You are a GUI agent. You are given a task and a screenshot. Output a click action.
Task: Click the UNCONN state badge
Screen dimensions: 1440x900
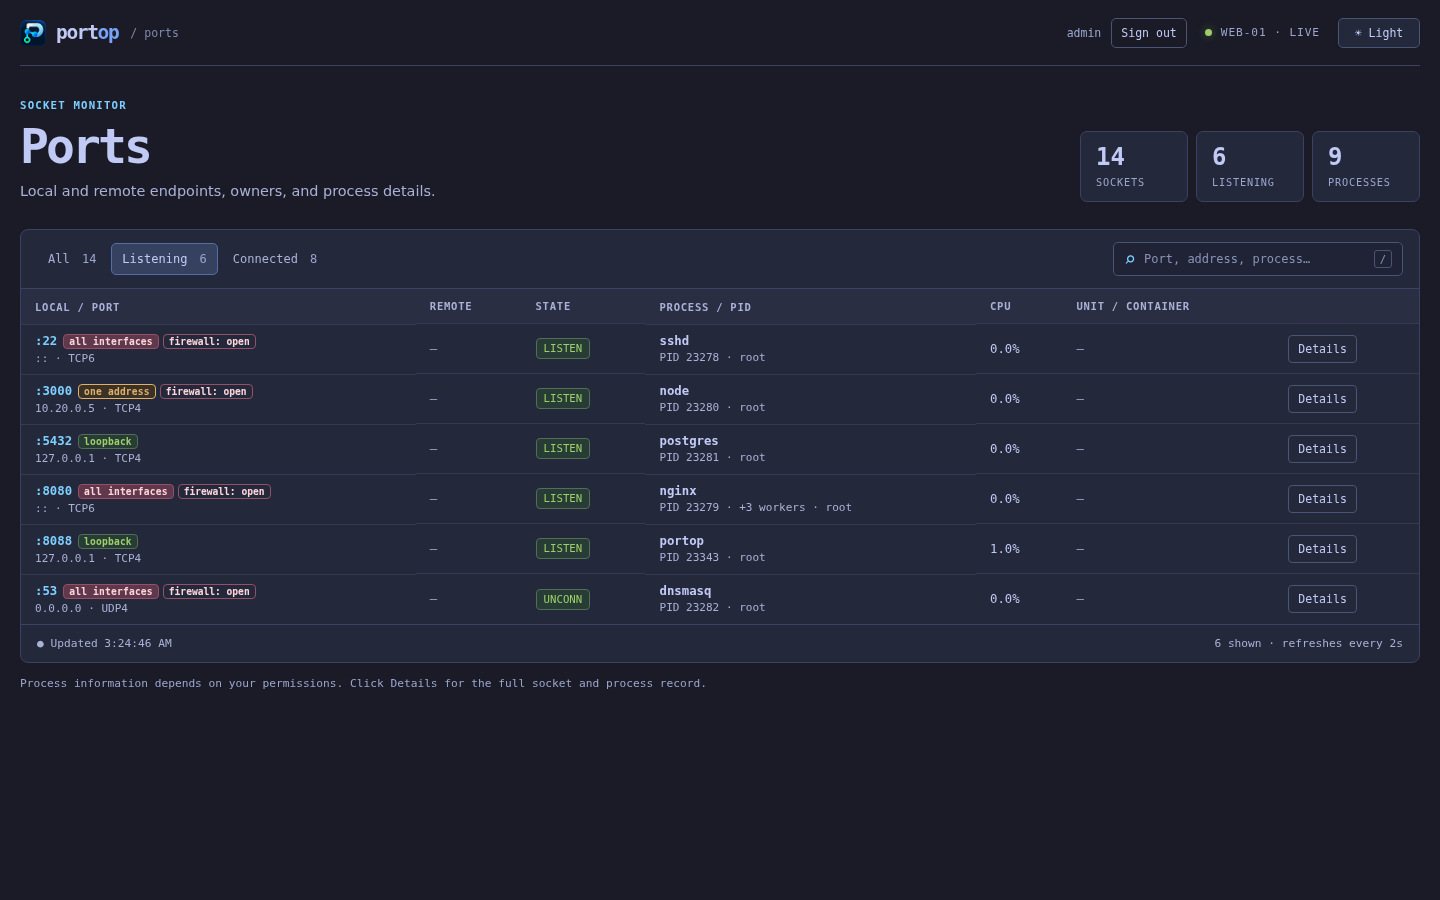point(563,600)
